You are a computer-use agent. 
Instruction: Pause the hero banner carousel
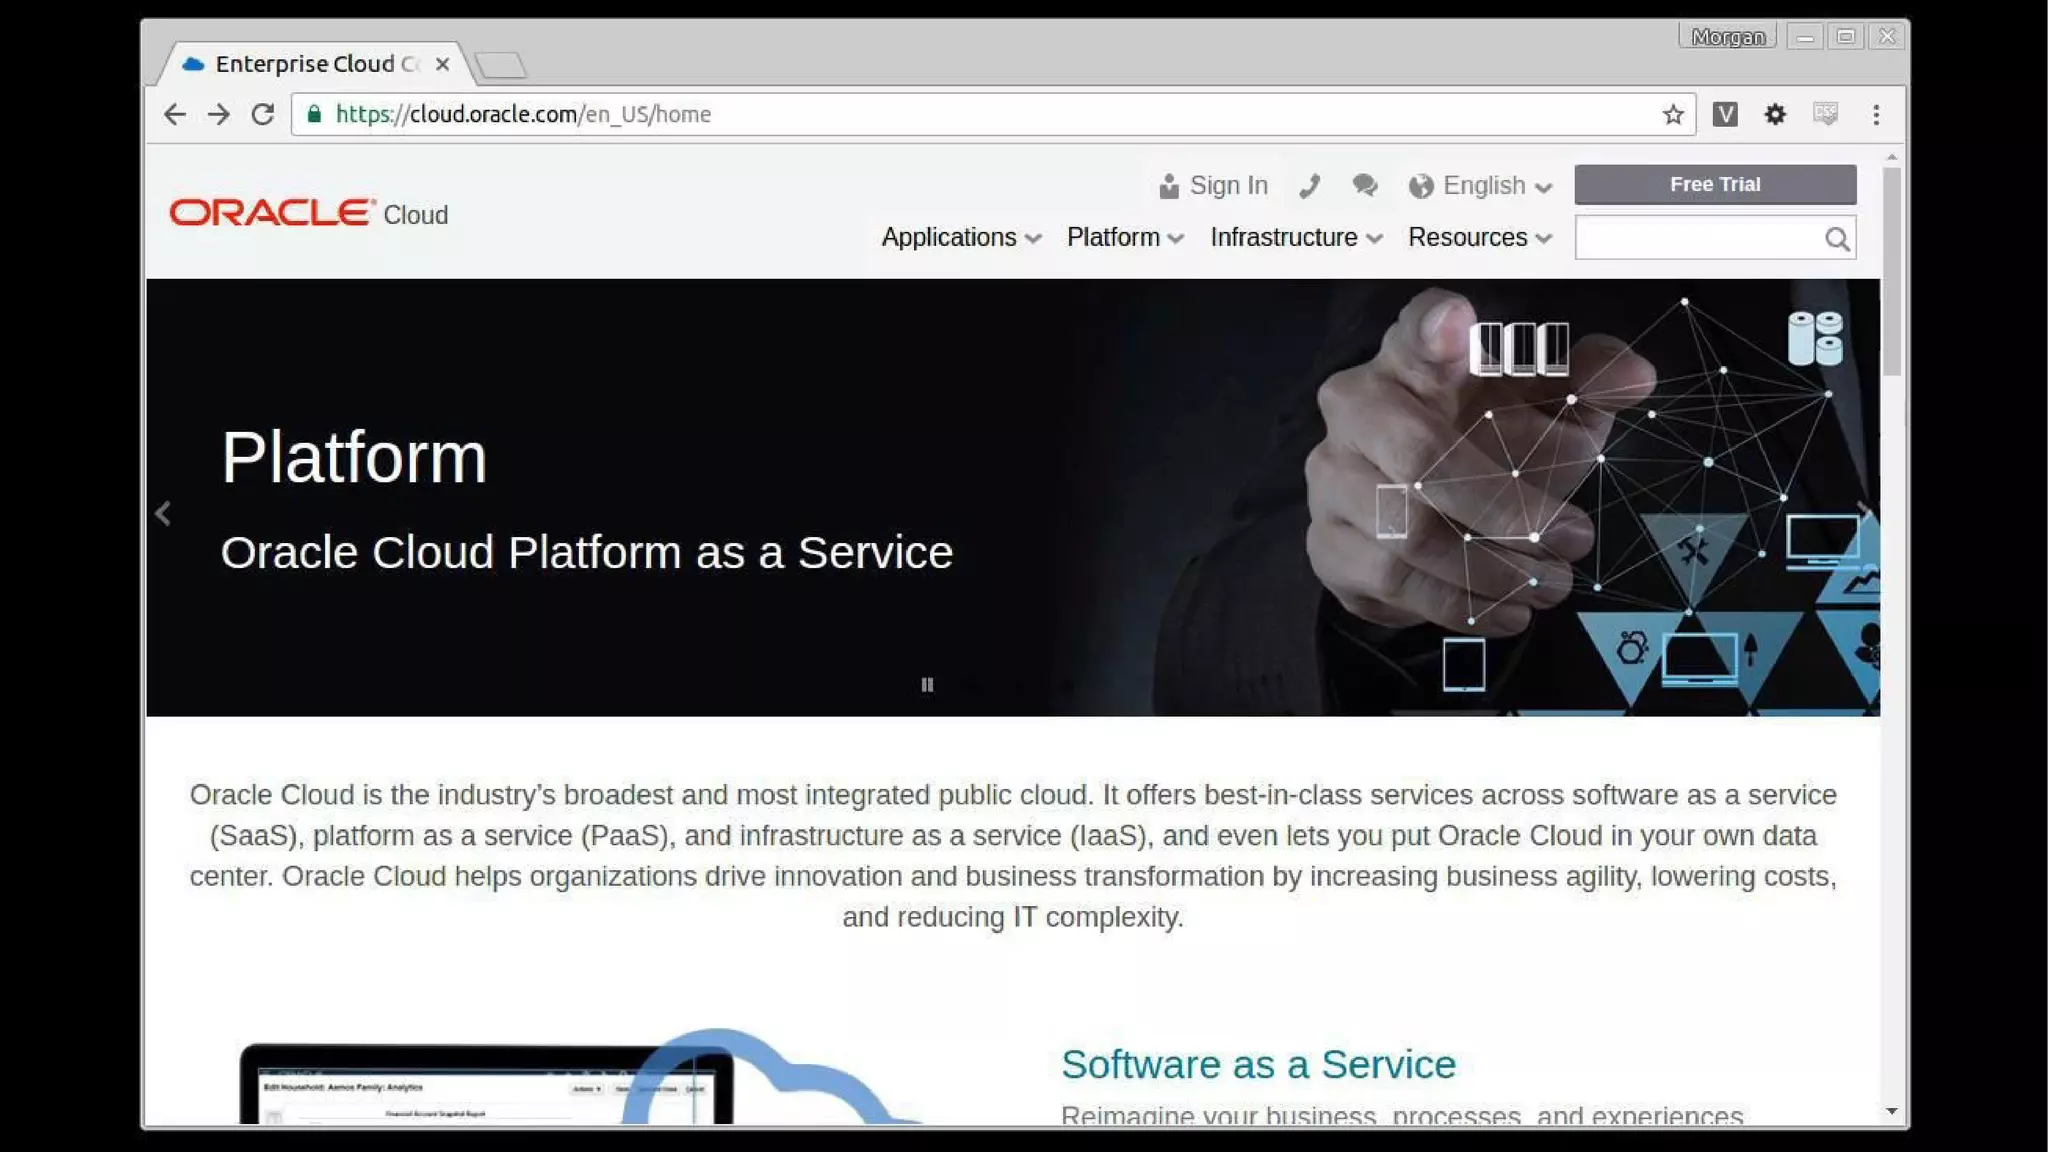point(927,685)
